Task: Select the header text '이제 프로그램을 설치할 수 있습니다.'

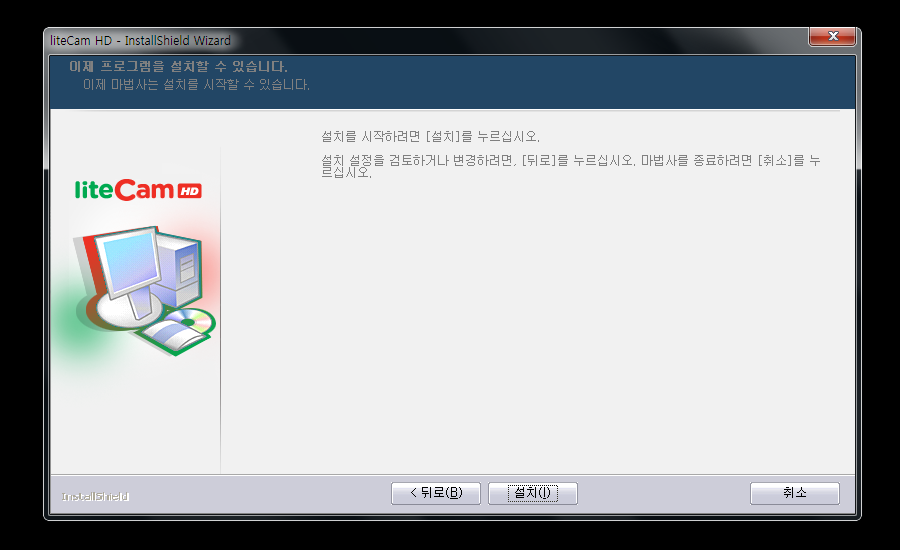Action: (x=178, y=67)
